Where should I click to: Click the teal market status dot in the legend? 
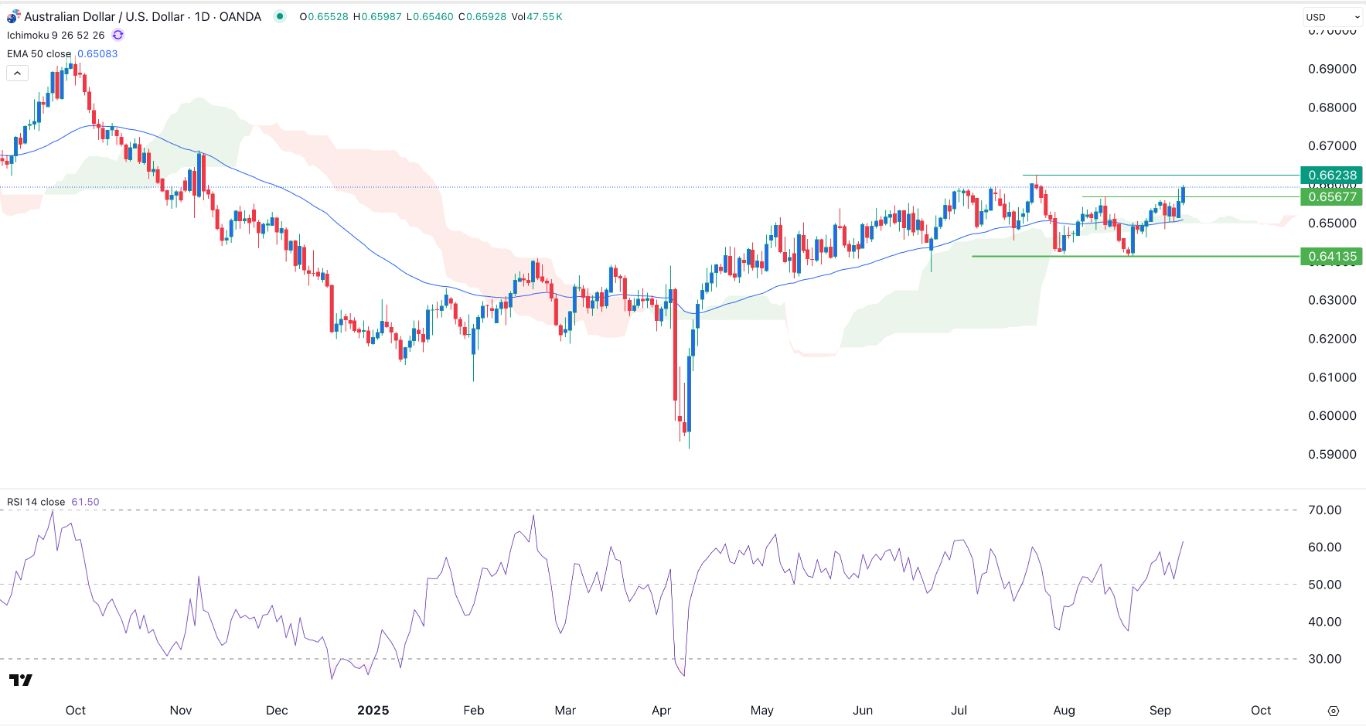281,16
